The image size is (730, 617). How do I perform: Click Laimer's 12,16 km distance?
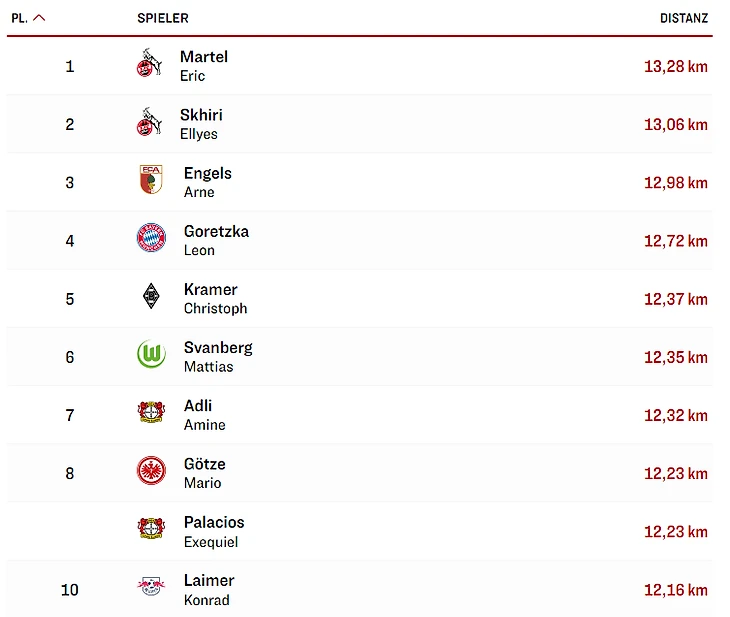click(x=675, y=589)
